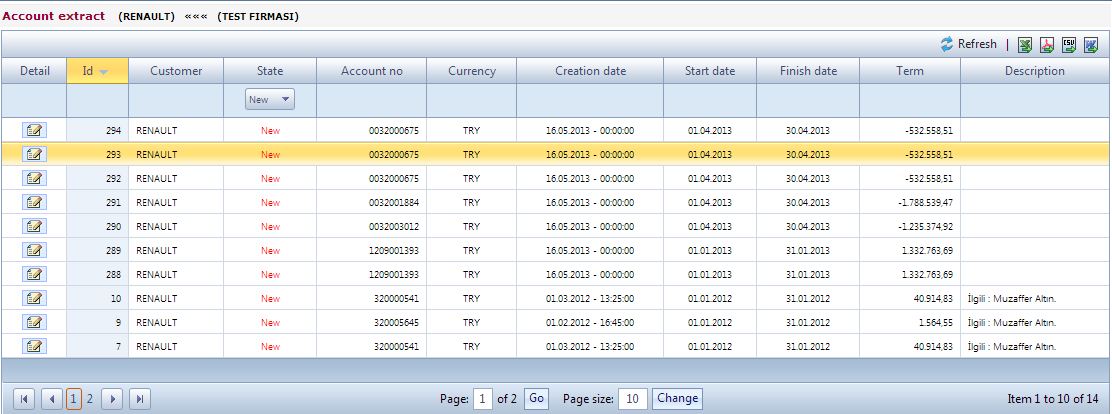
Task: Click creation date 01.02.2012 - 16:45:00
Action: pyautogui.click(x=590, y=323)
